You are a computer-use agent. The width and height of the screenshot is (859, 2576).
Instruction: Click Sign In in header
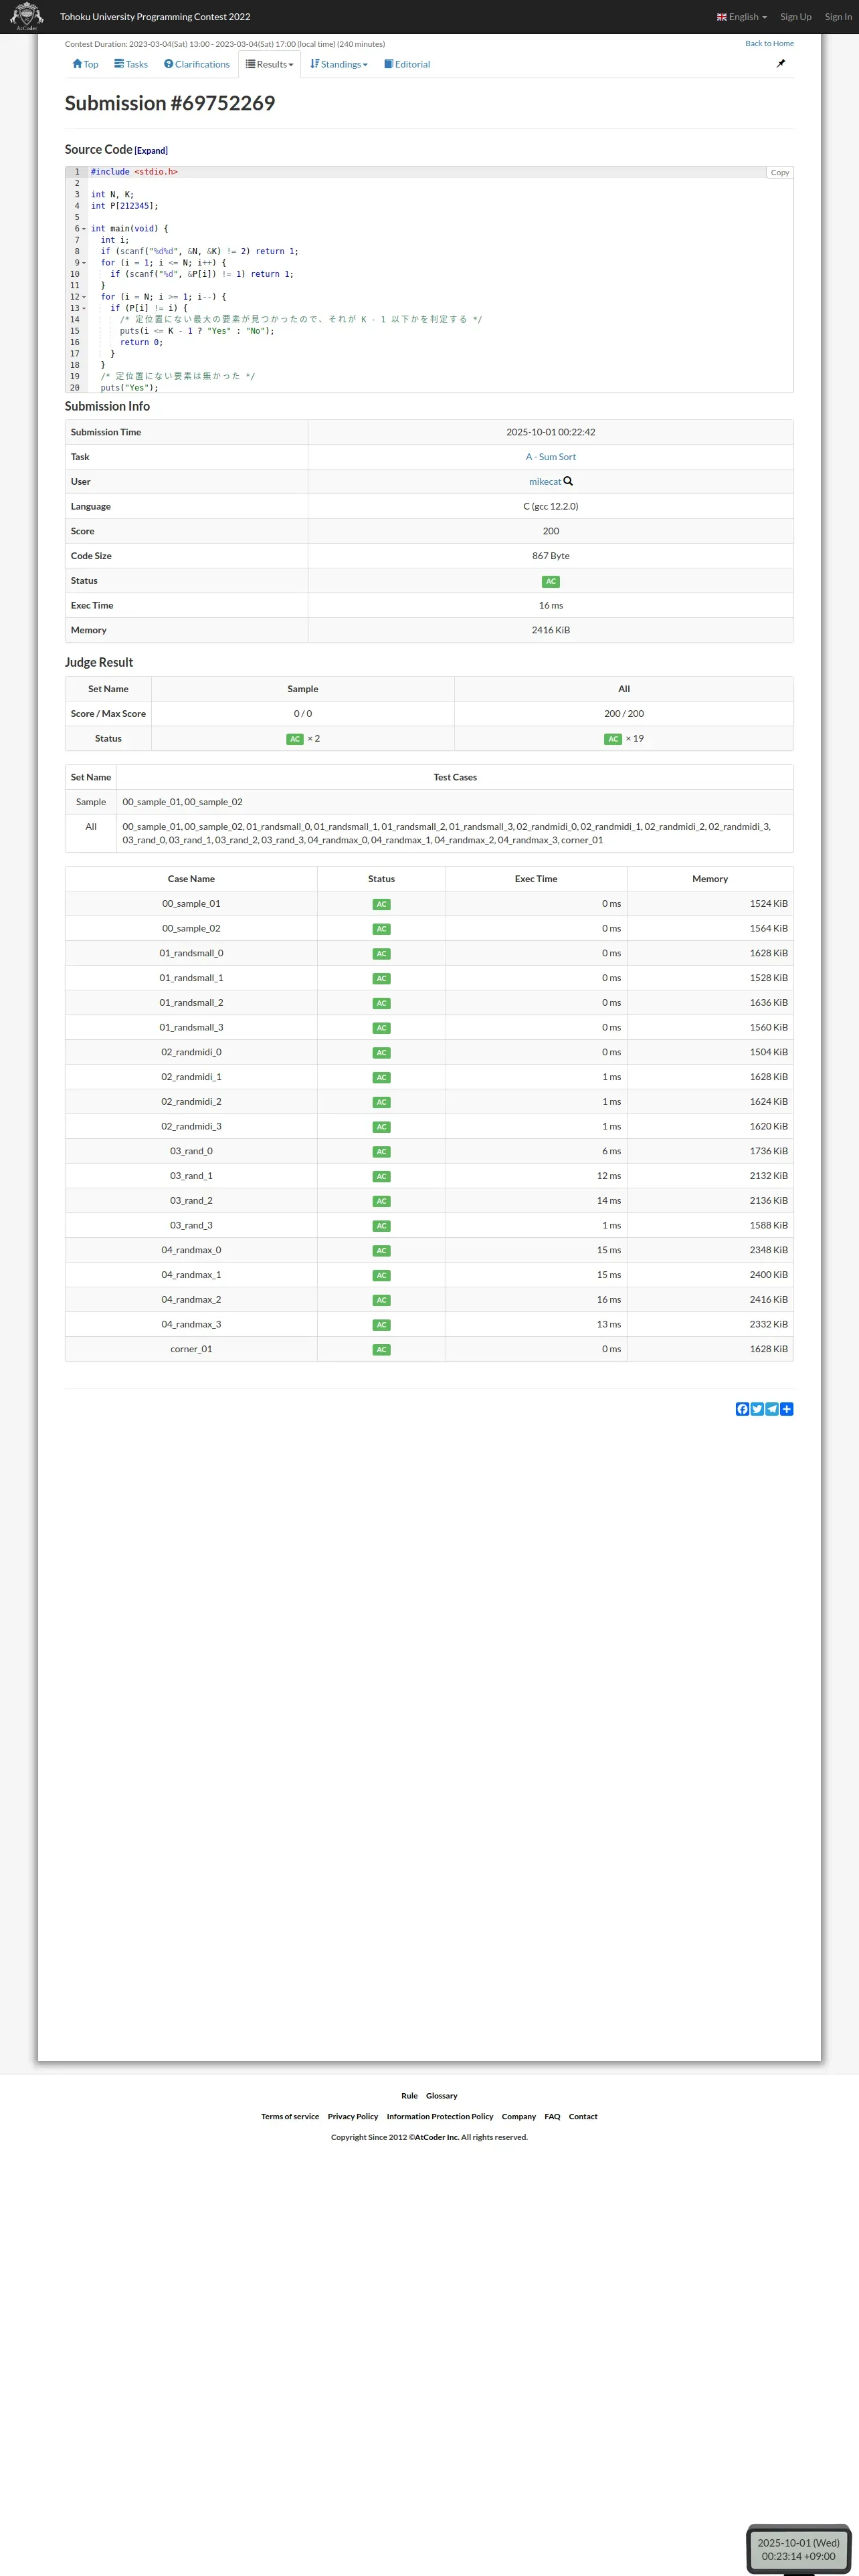[x=838, y=17]
